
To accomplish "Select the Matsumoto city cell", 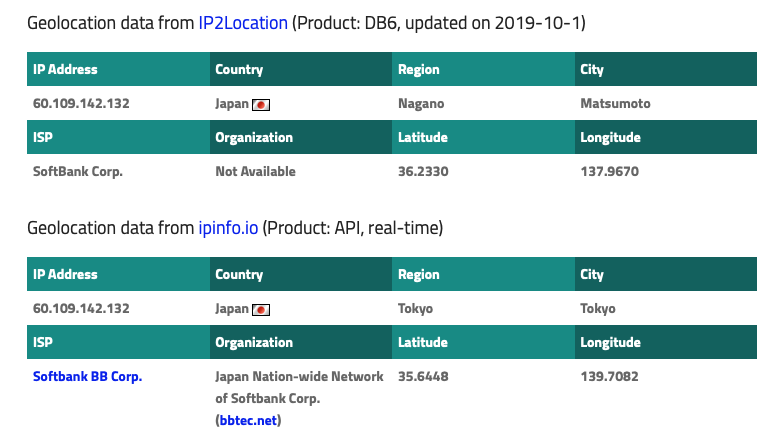I will [615, 104].
